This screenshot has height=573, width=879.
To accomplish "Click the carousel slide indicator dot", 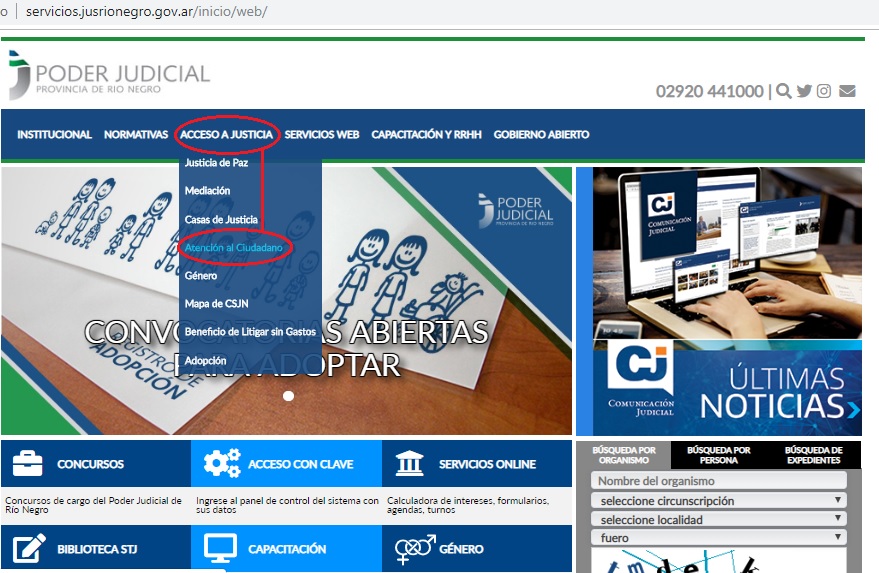I will click(x=288, y=396).
